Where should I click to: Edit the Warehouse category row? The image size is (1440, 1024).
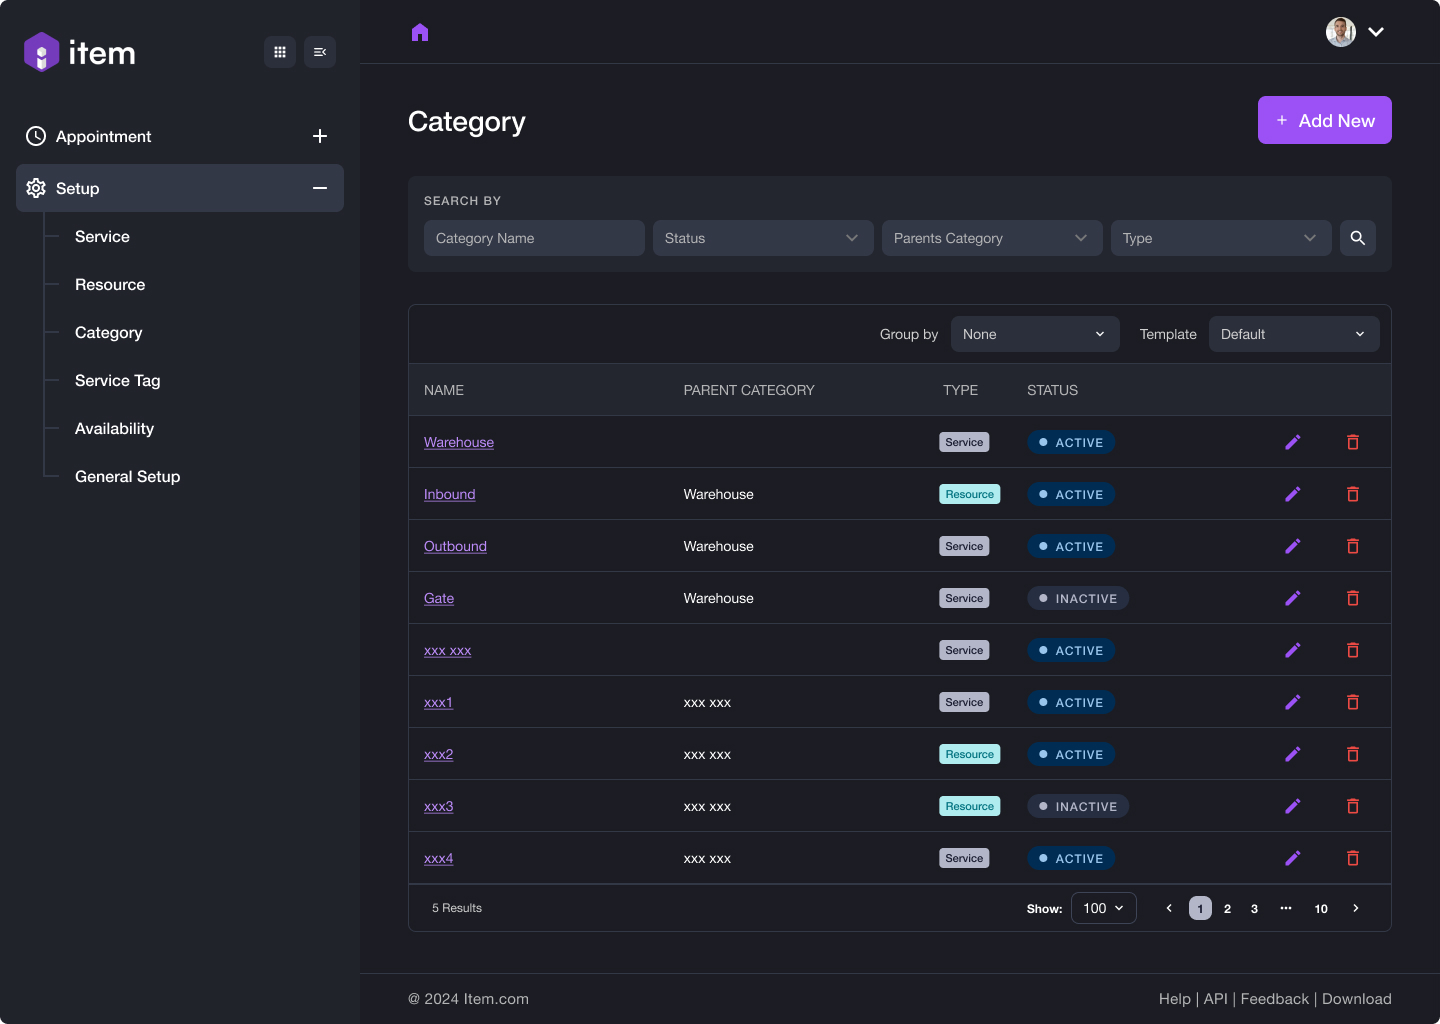[x=1293, y=442]
